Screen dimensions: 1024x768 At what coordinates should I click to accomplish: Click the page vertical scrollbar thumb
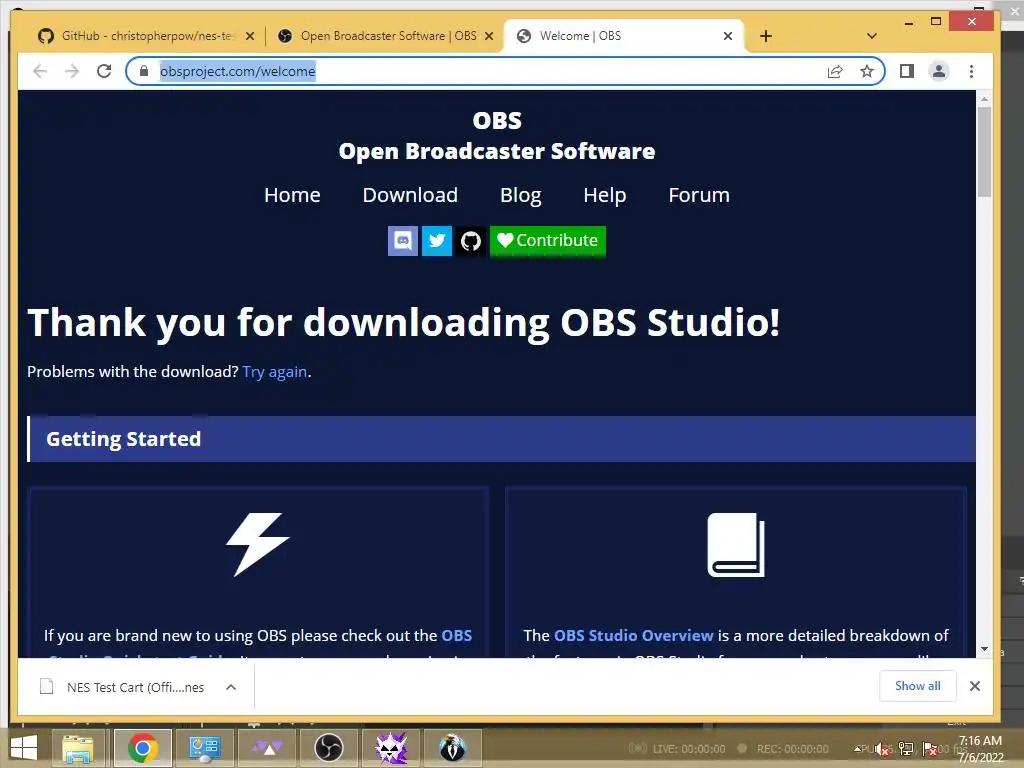(984, 152)
